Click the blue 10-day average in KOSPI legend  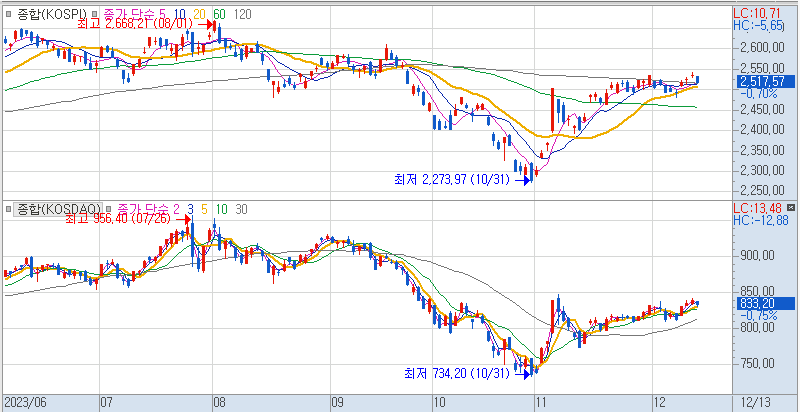(180, 14)
